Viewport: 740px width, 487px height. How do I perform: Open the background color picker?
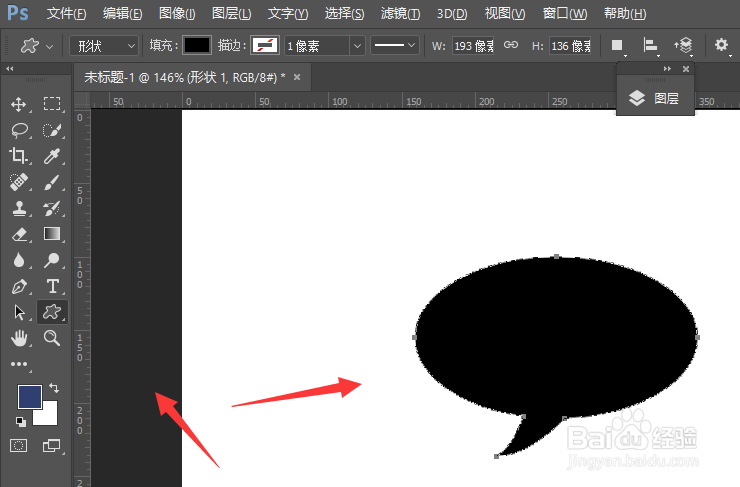[x=49, y=416]
